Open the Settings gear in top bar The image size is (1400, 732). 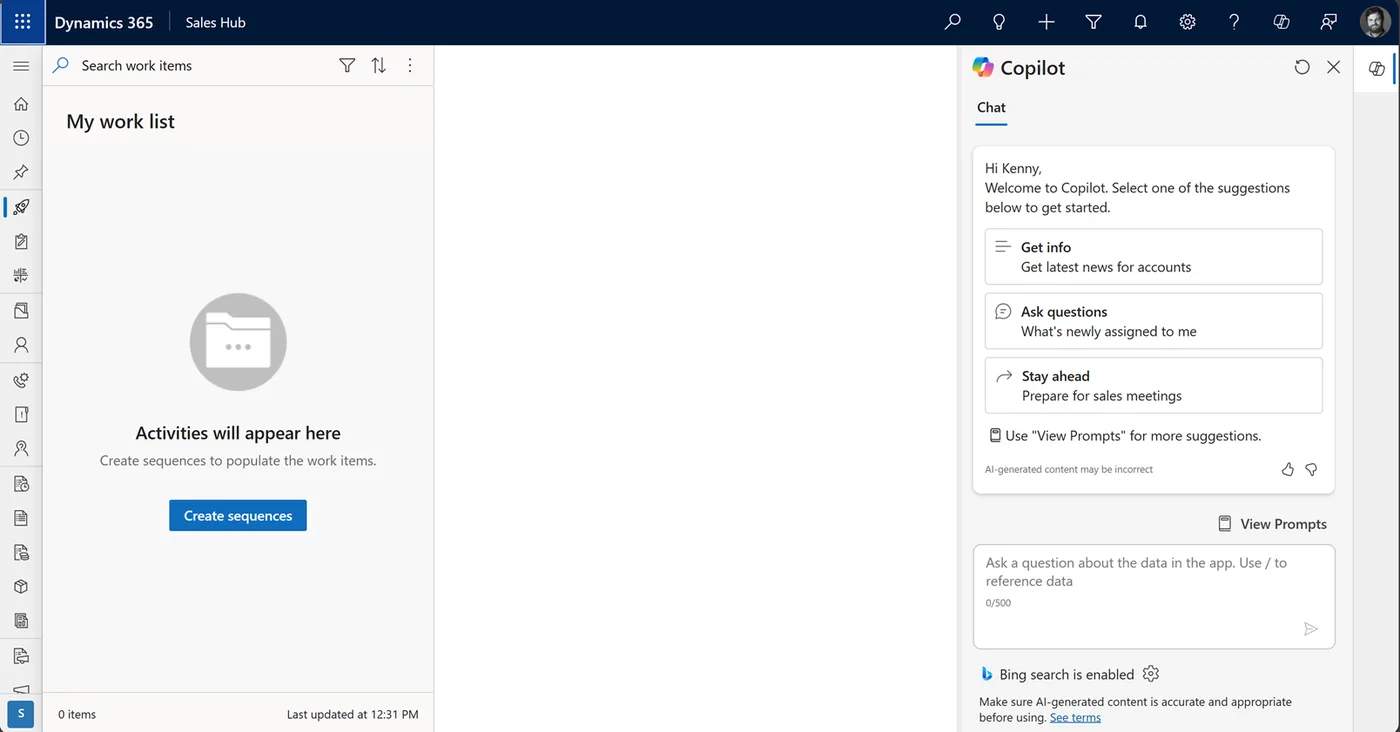tap(1187, 22)
